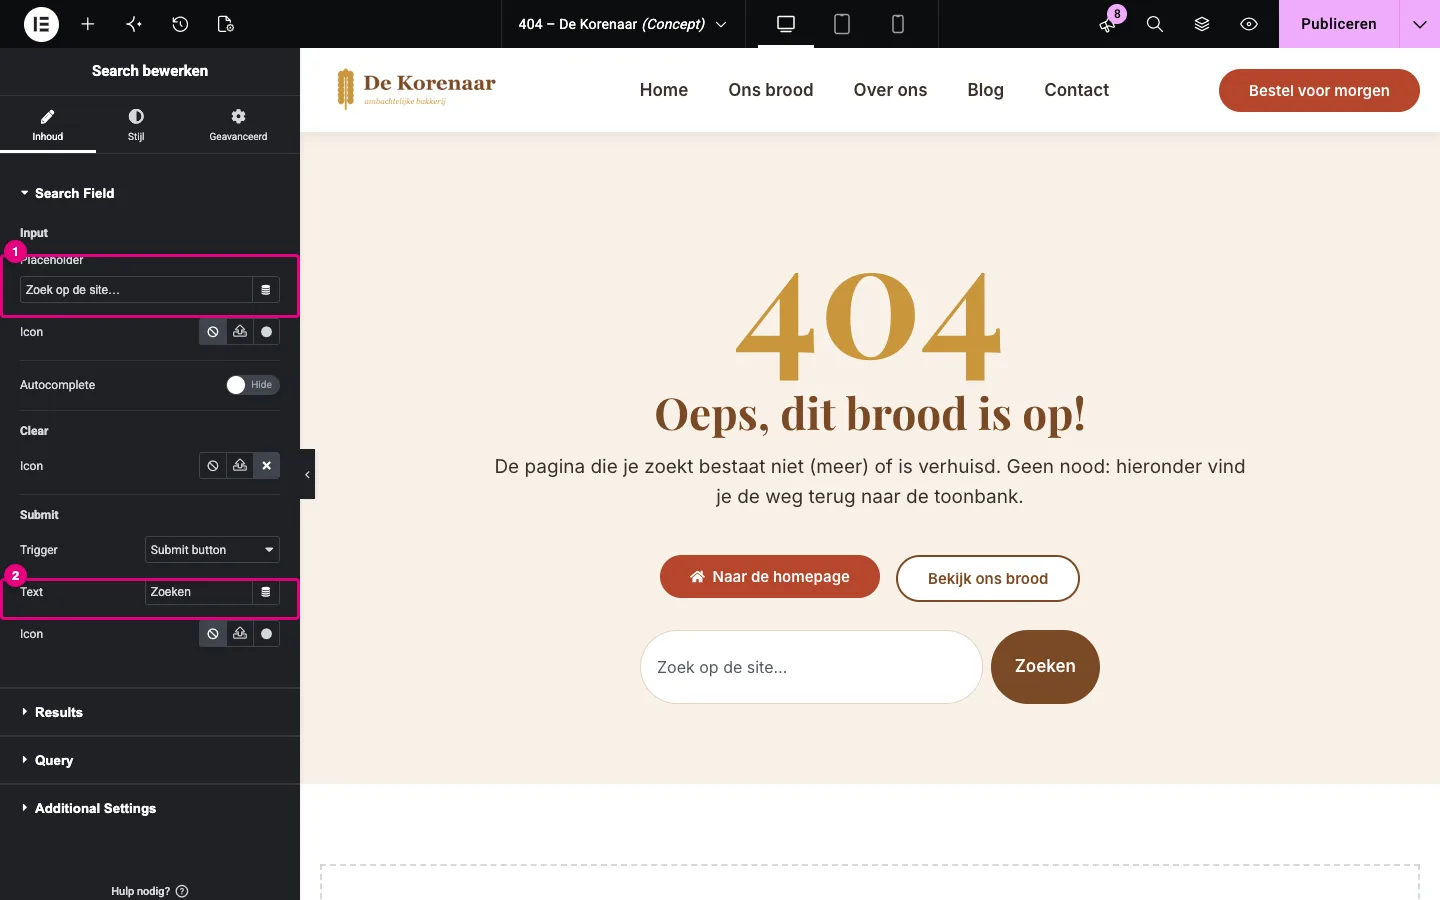Expand the Query section
Image resolution: width=1440 pixels, height=900 pixels.
150,760
